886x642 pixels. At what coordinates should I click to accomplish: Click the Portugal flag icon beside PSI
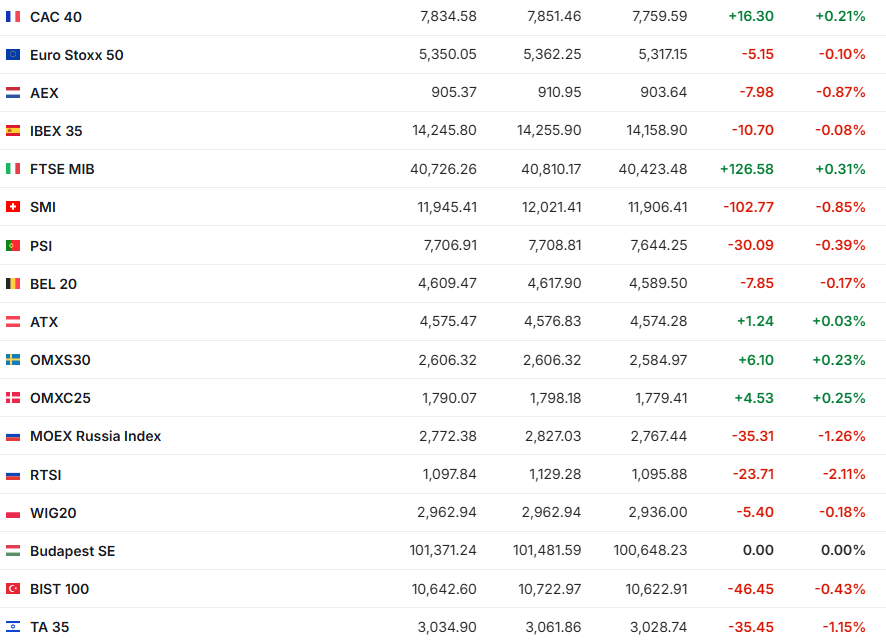click(x=13, y=246)
